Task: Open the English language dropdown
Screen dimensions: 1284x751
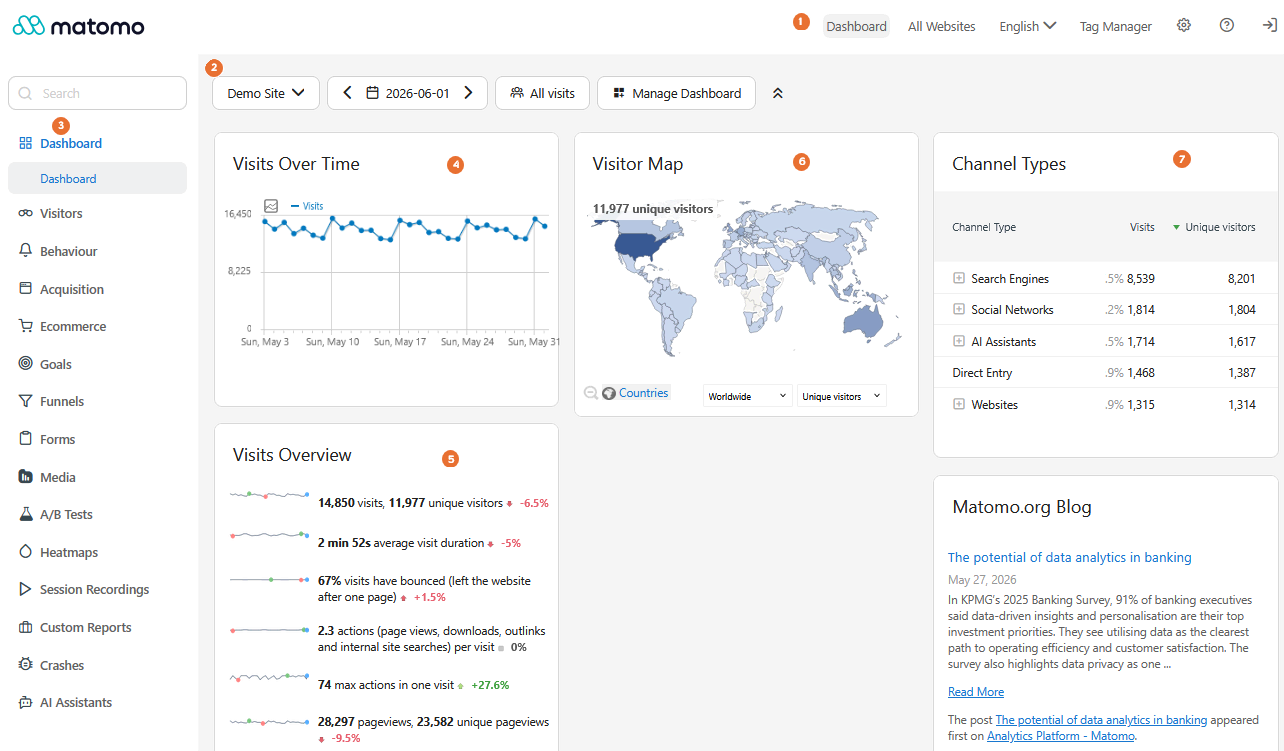Action: point(1028,26)
